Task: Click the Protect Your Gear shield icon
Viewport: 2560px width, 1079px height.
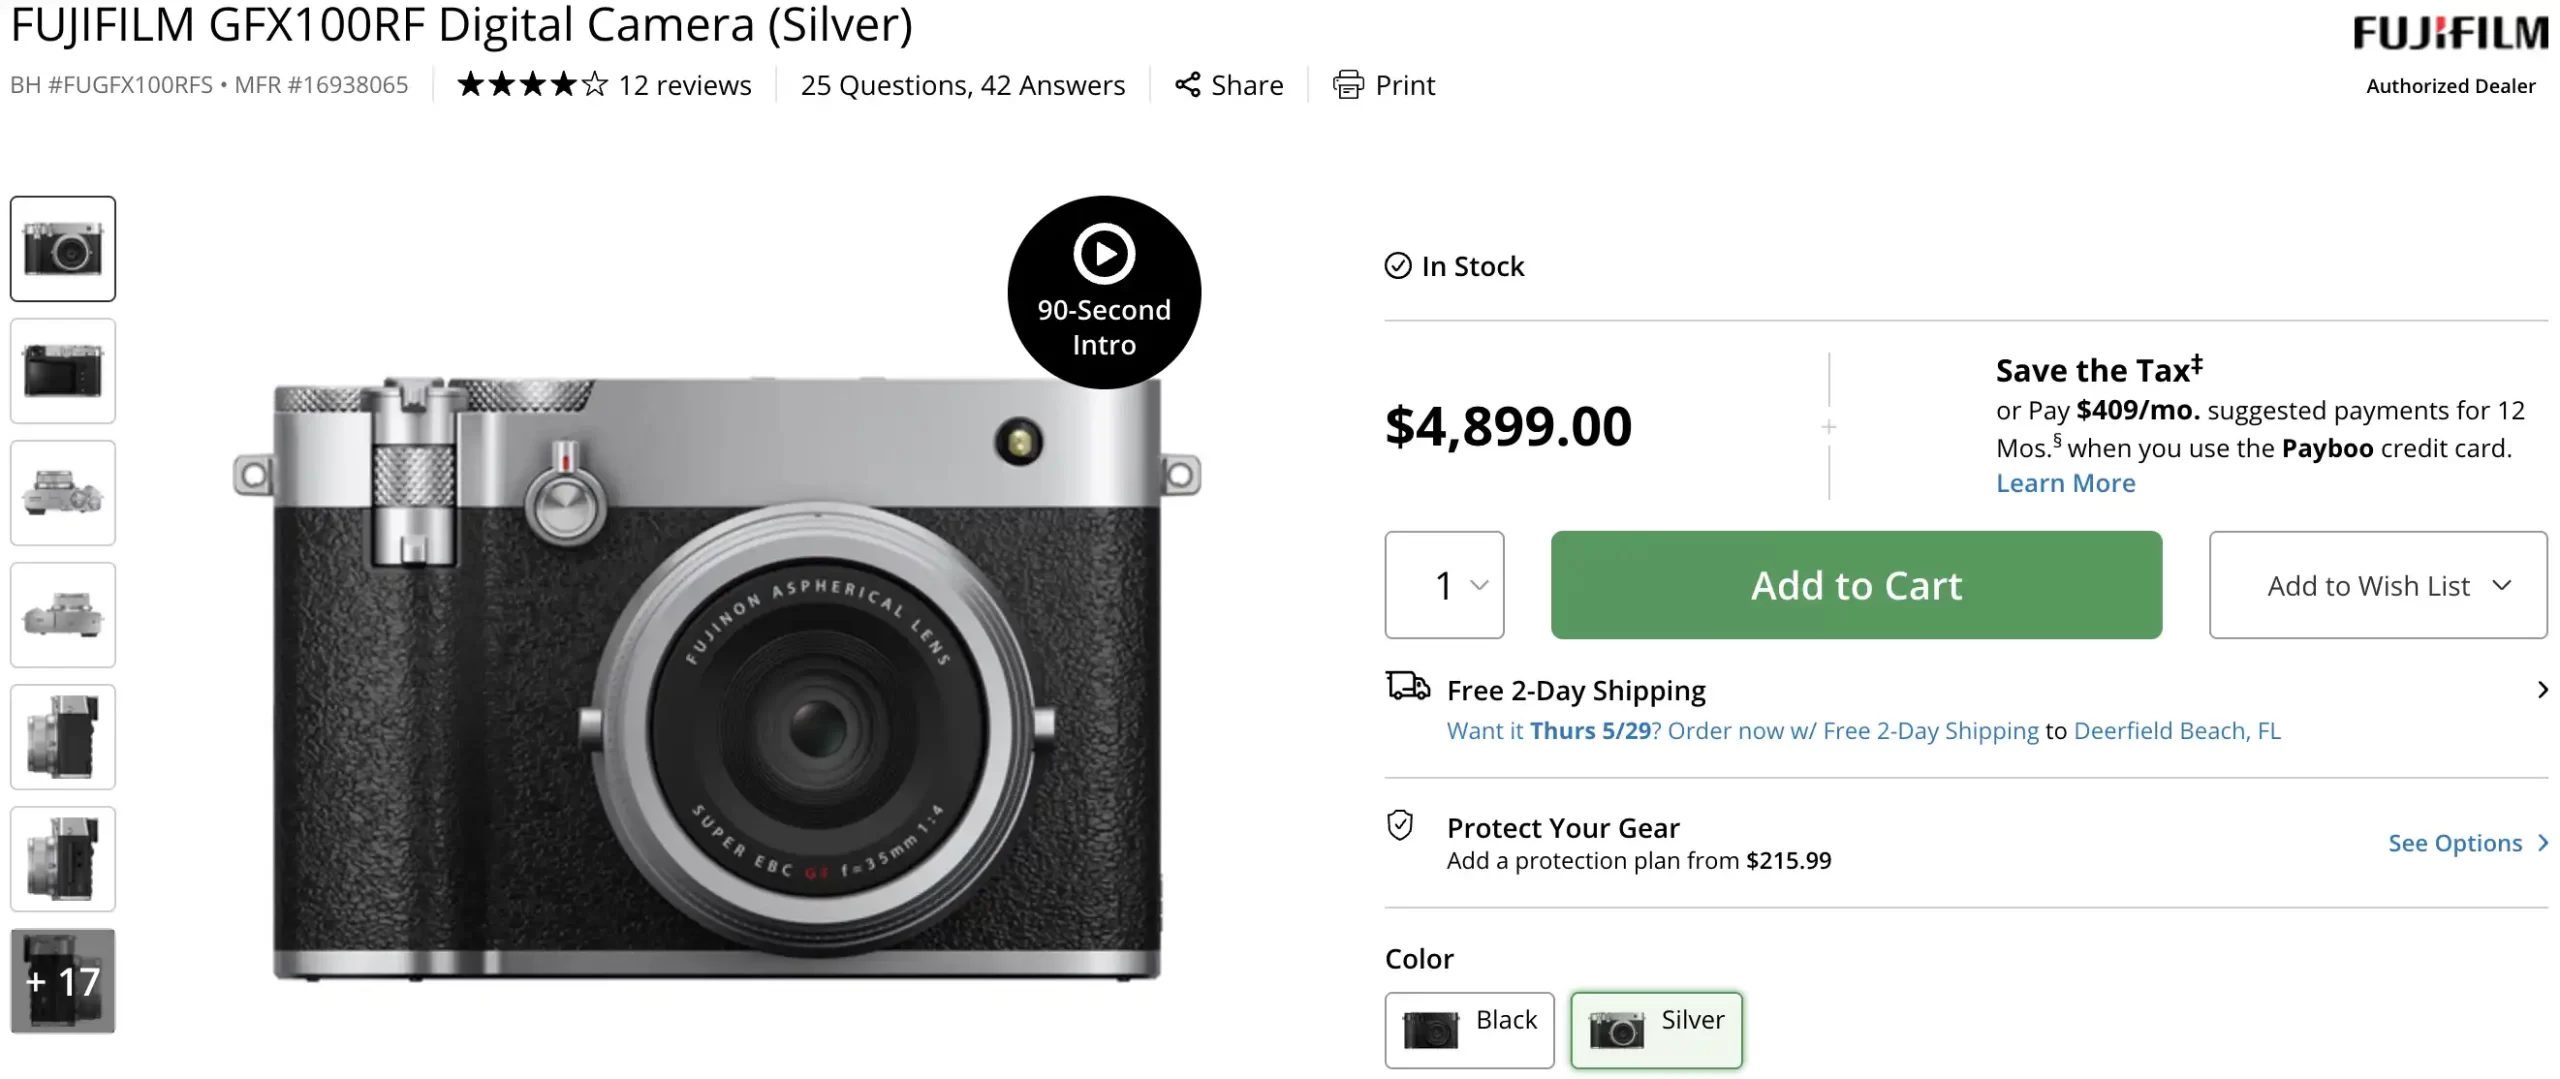Action: tap(1400, 826)
